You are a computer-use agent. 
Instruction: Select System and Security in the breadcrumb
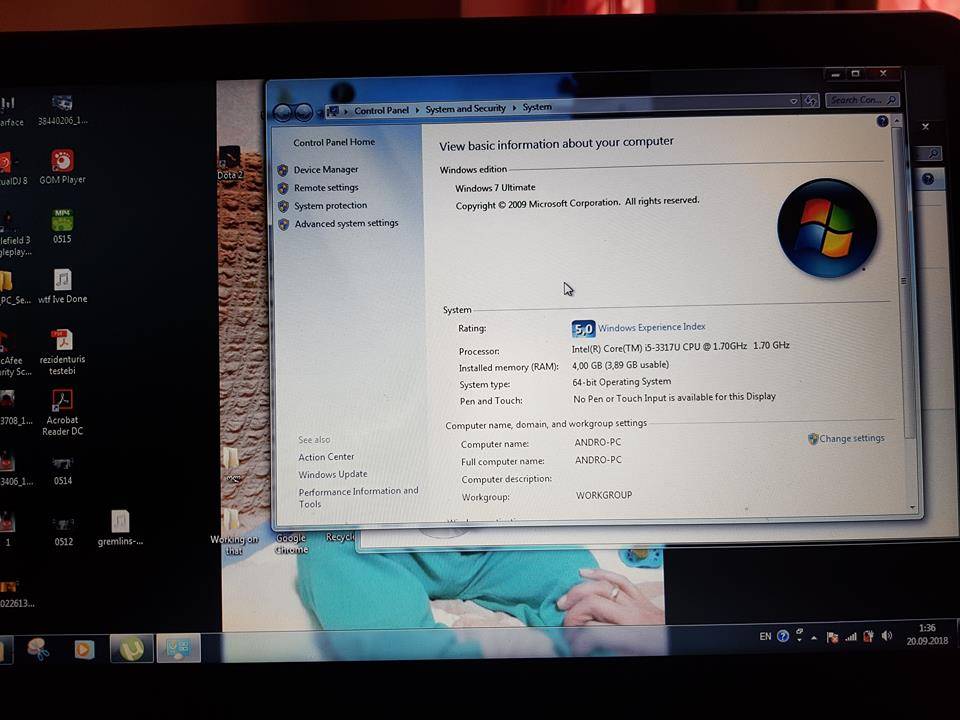click(465, 108)
